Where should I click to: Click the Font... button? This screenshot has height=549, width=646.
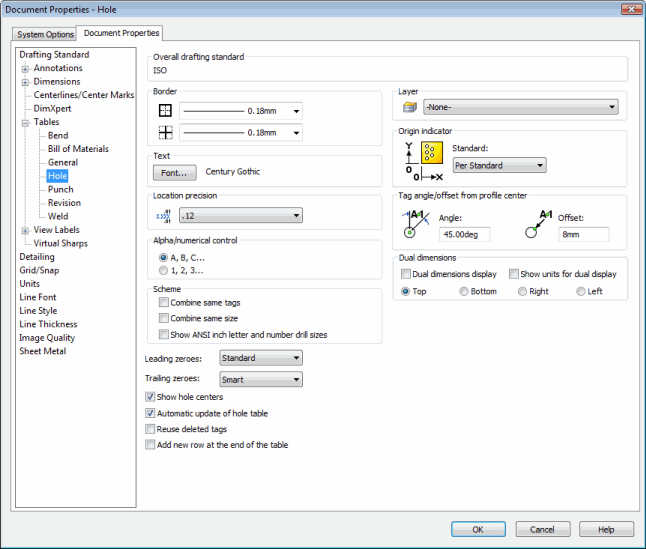[174, 173]
